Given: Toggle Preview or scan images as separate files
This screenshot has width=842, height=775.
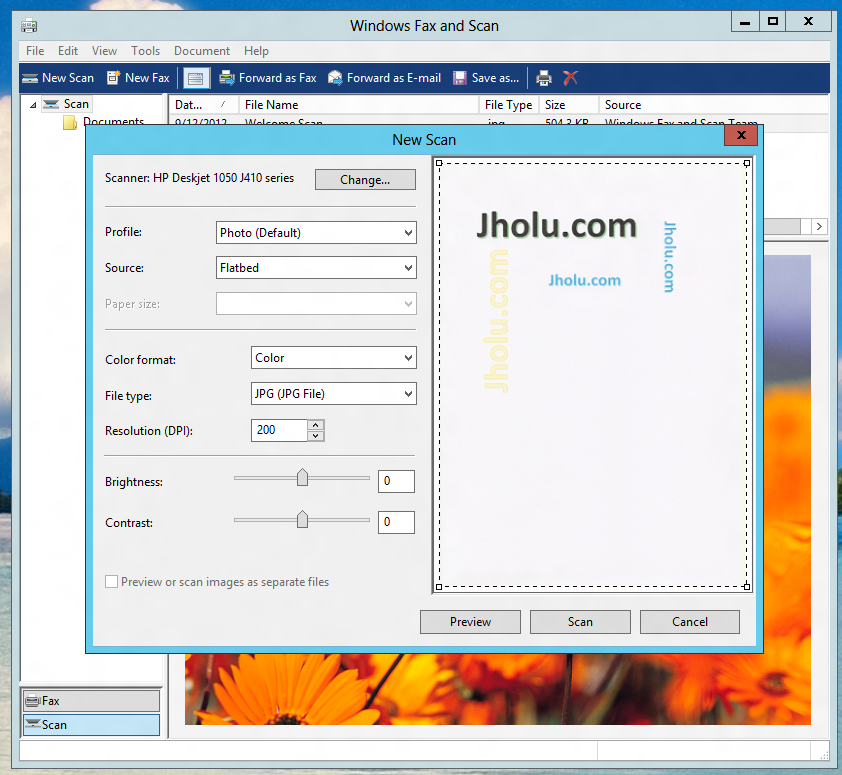Looking at the screenshot, I should click(112, 582).
